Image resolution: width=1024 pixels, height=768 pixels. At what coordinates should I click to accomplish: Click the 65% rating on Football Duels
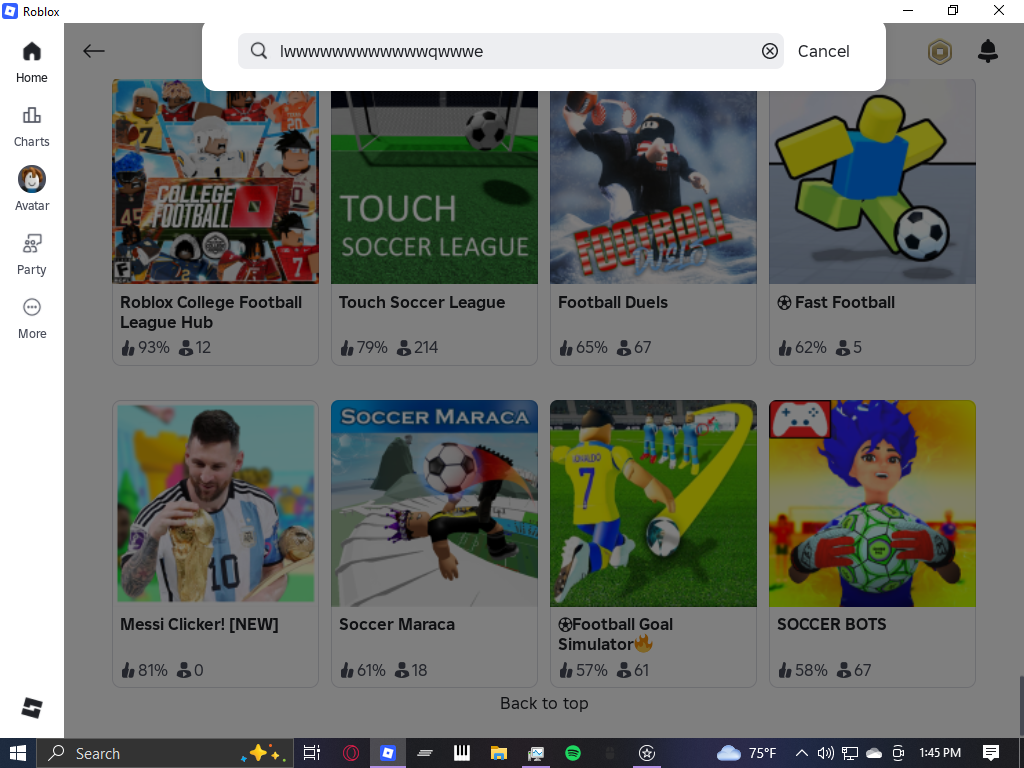point(584,347)
